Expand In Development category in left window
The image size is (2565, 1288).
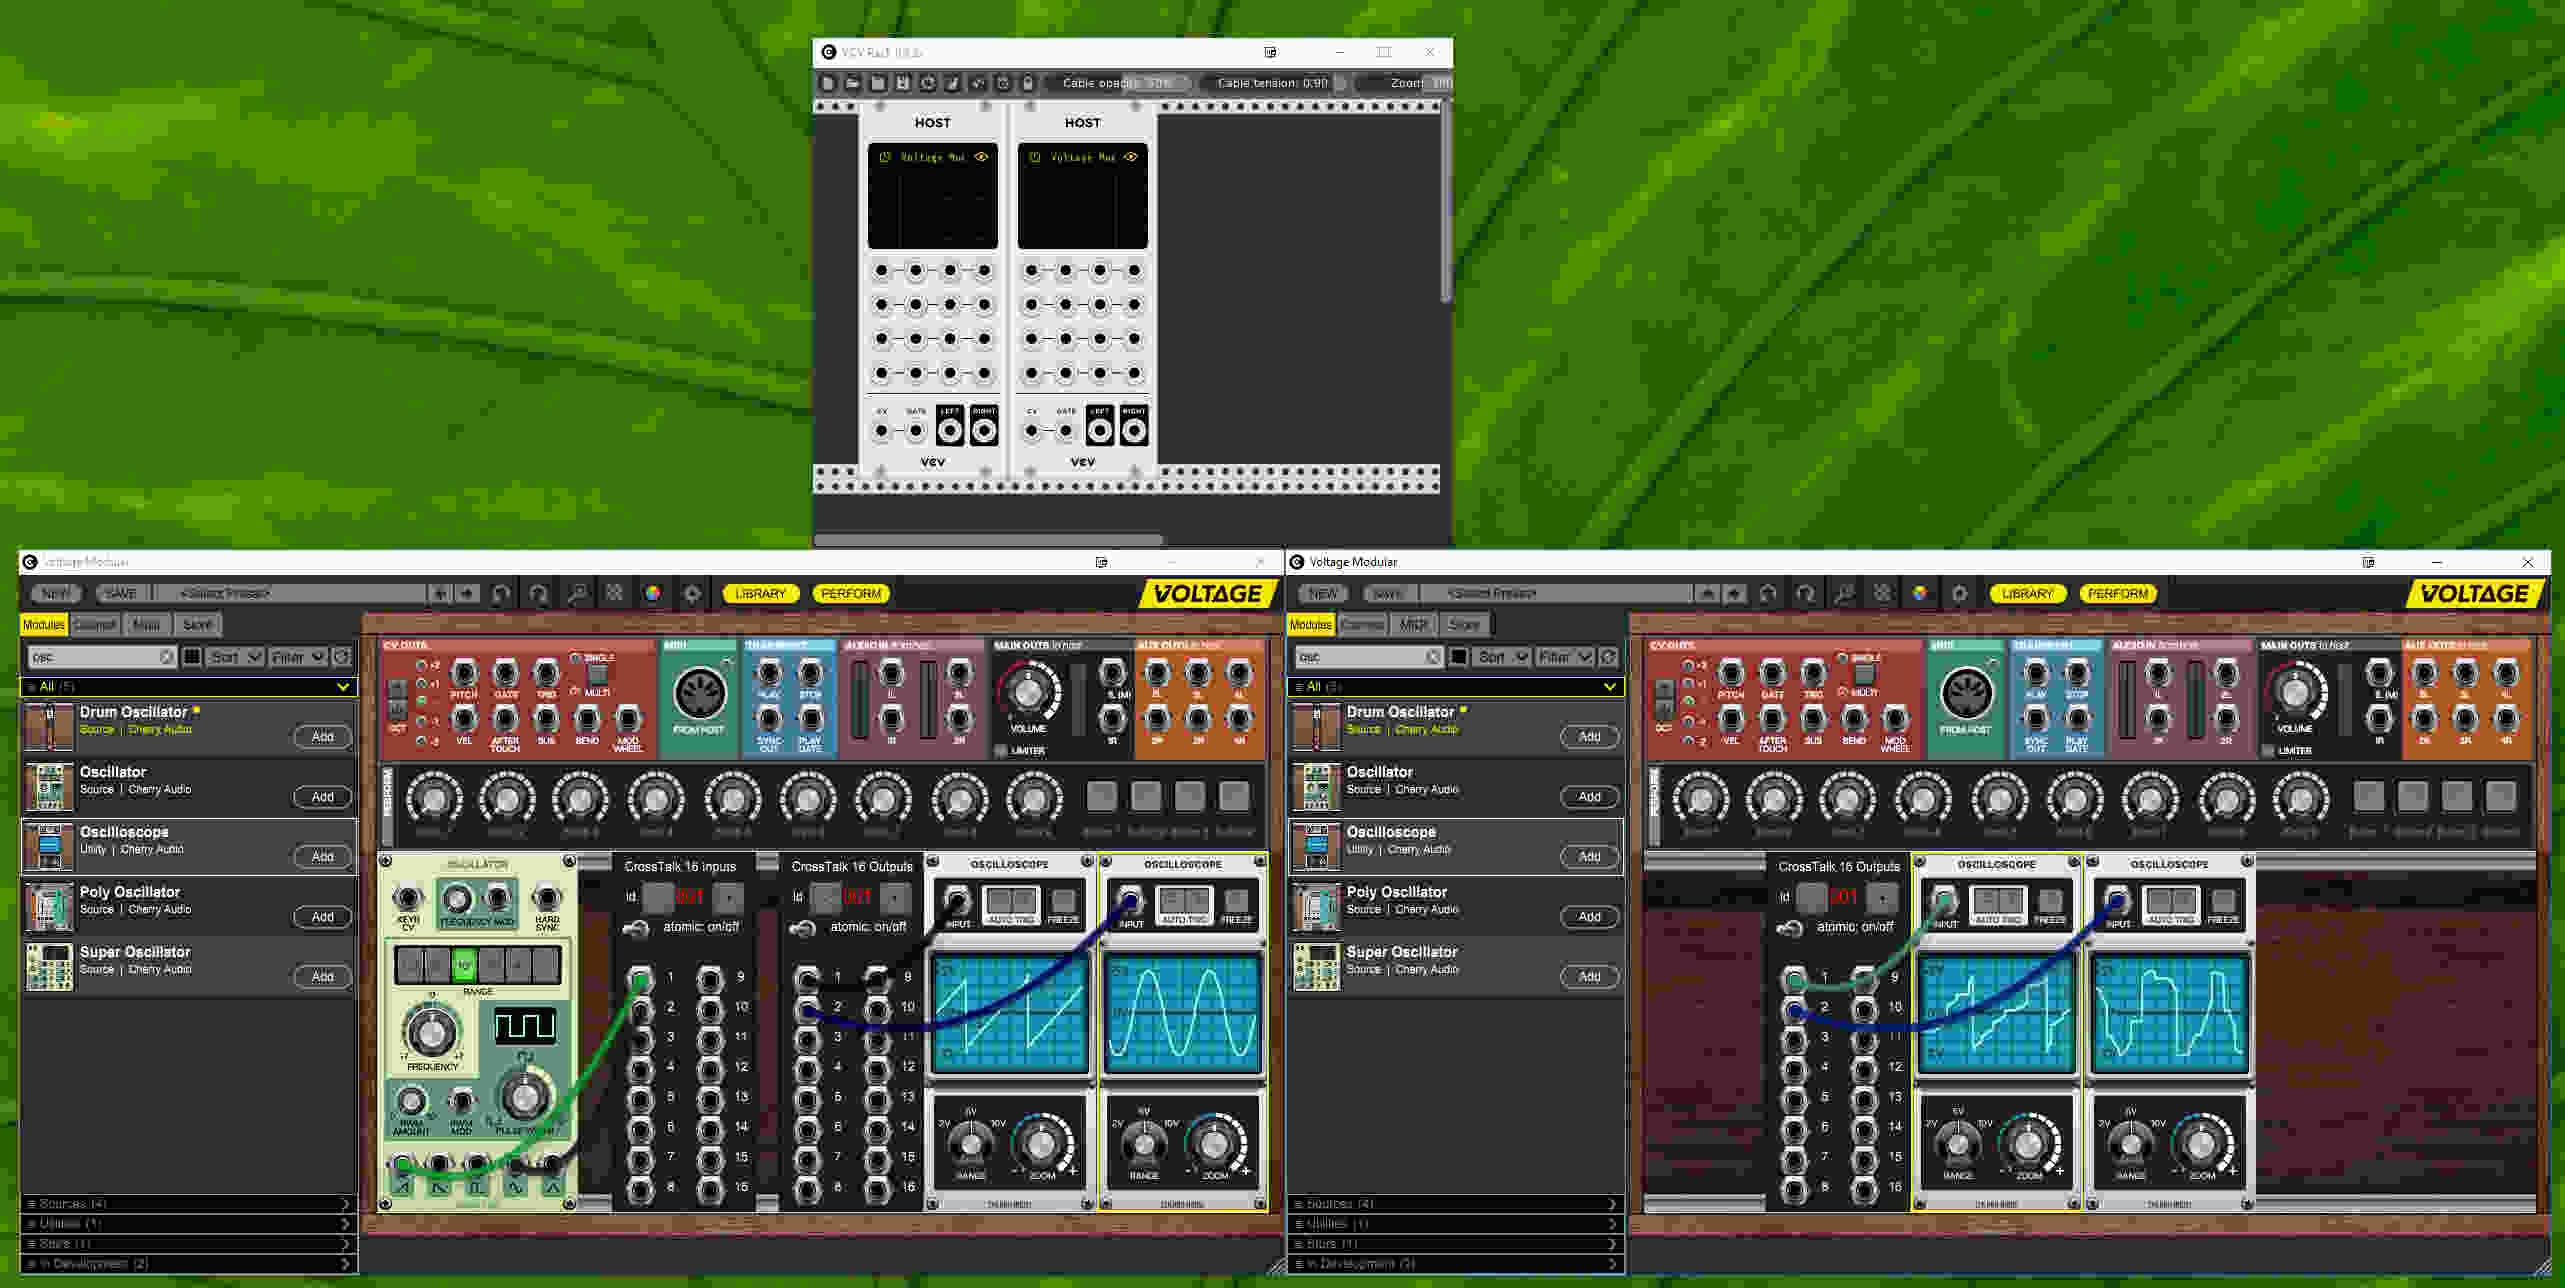tap(188, 1264)
